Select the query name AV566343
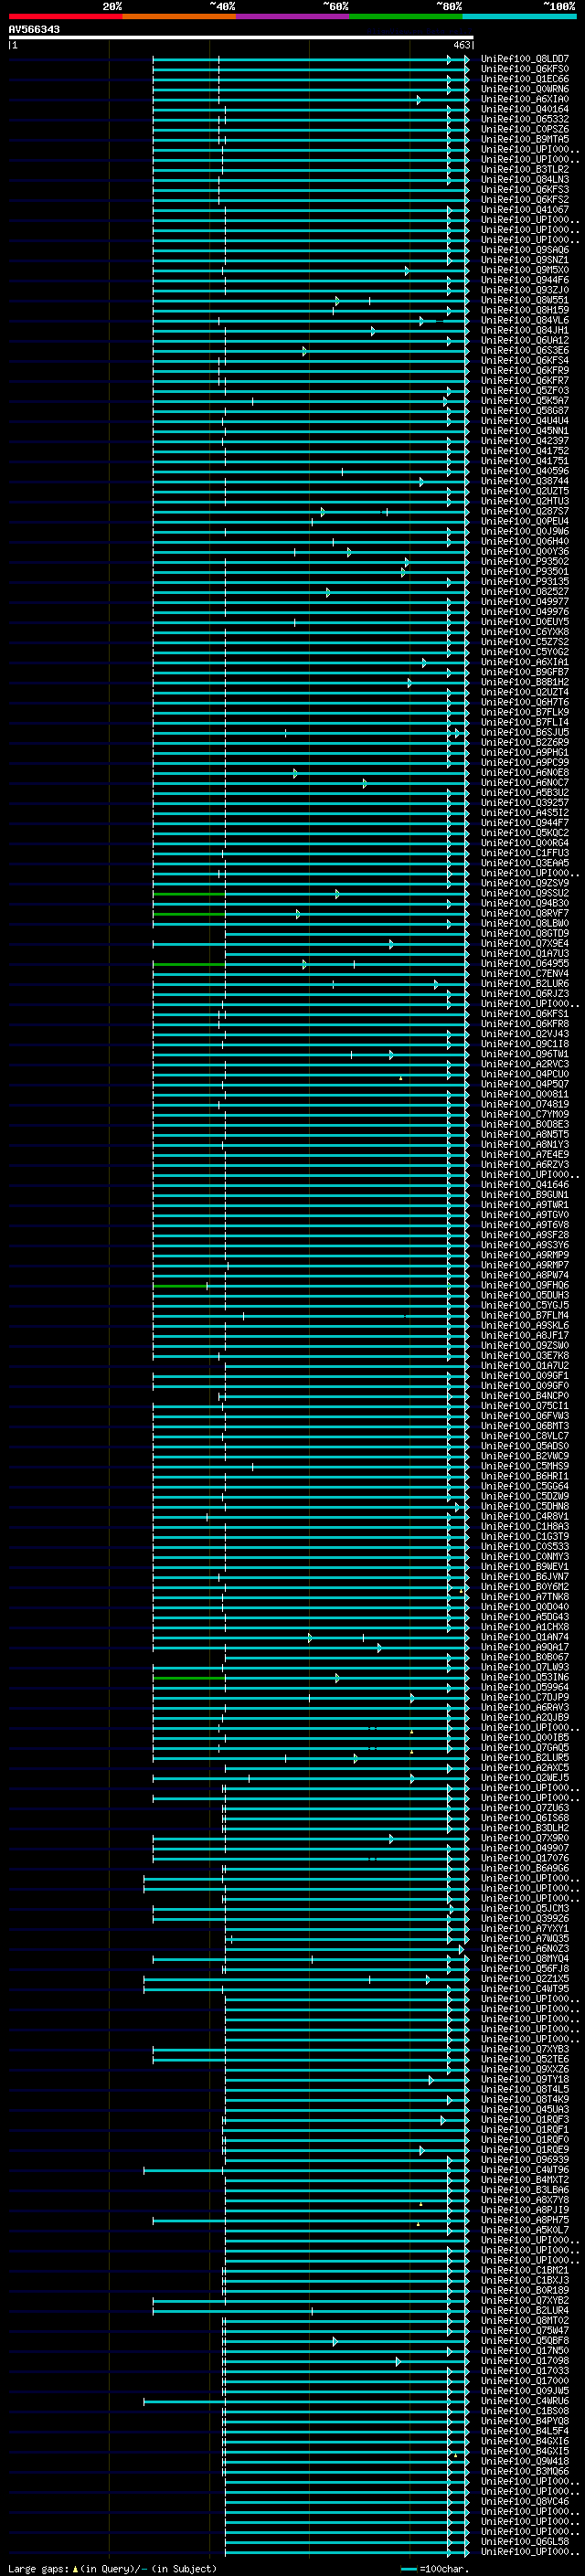 click(x=34, y=29)
